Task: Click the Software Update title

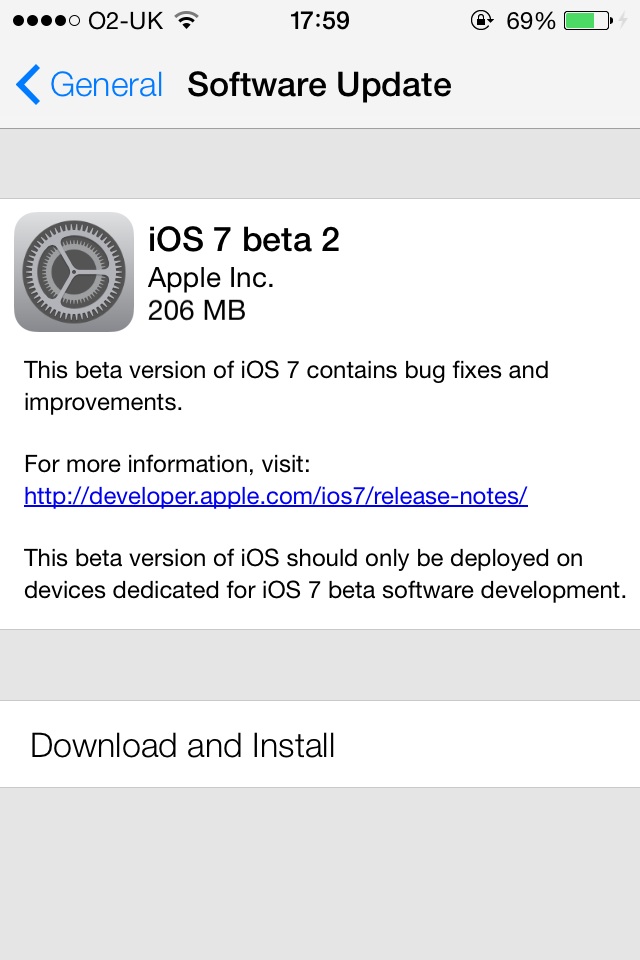Action: (319, 85)
